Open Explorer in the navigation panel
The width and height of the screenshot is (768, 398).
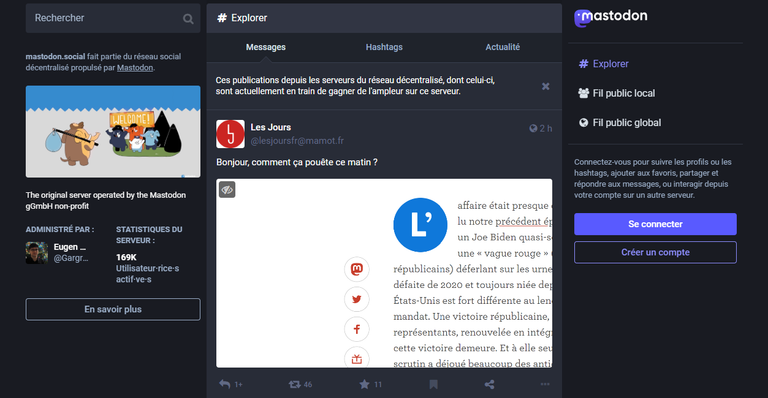(x=604, y=64)
